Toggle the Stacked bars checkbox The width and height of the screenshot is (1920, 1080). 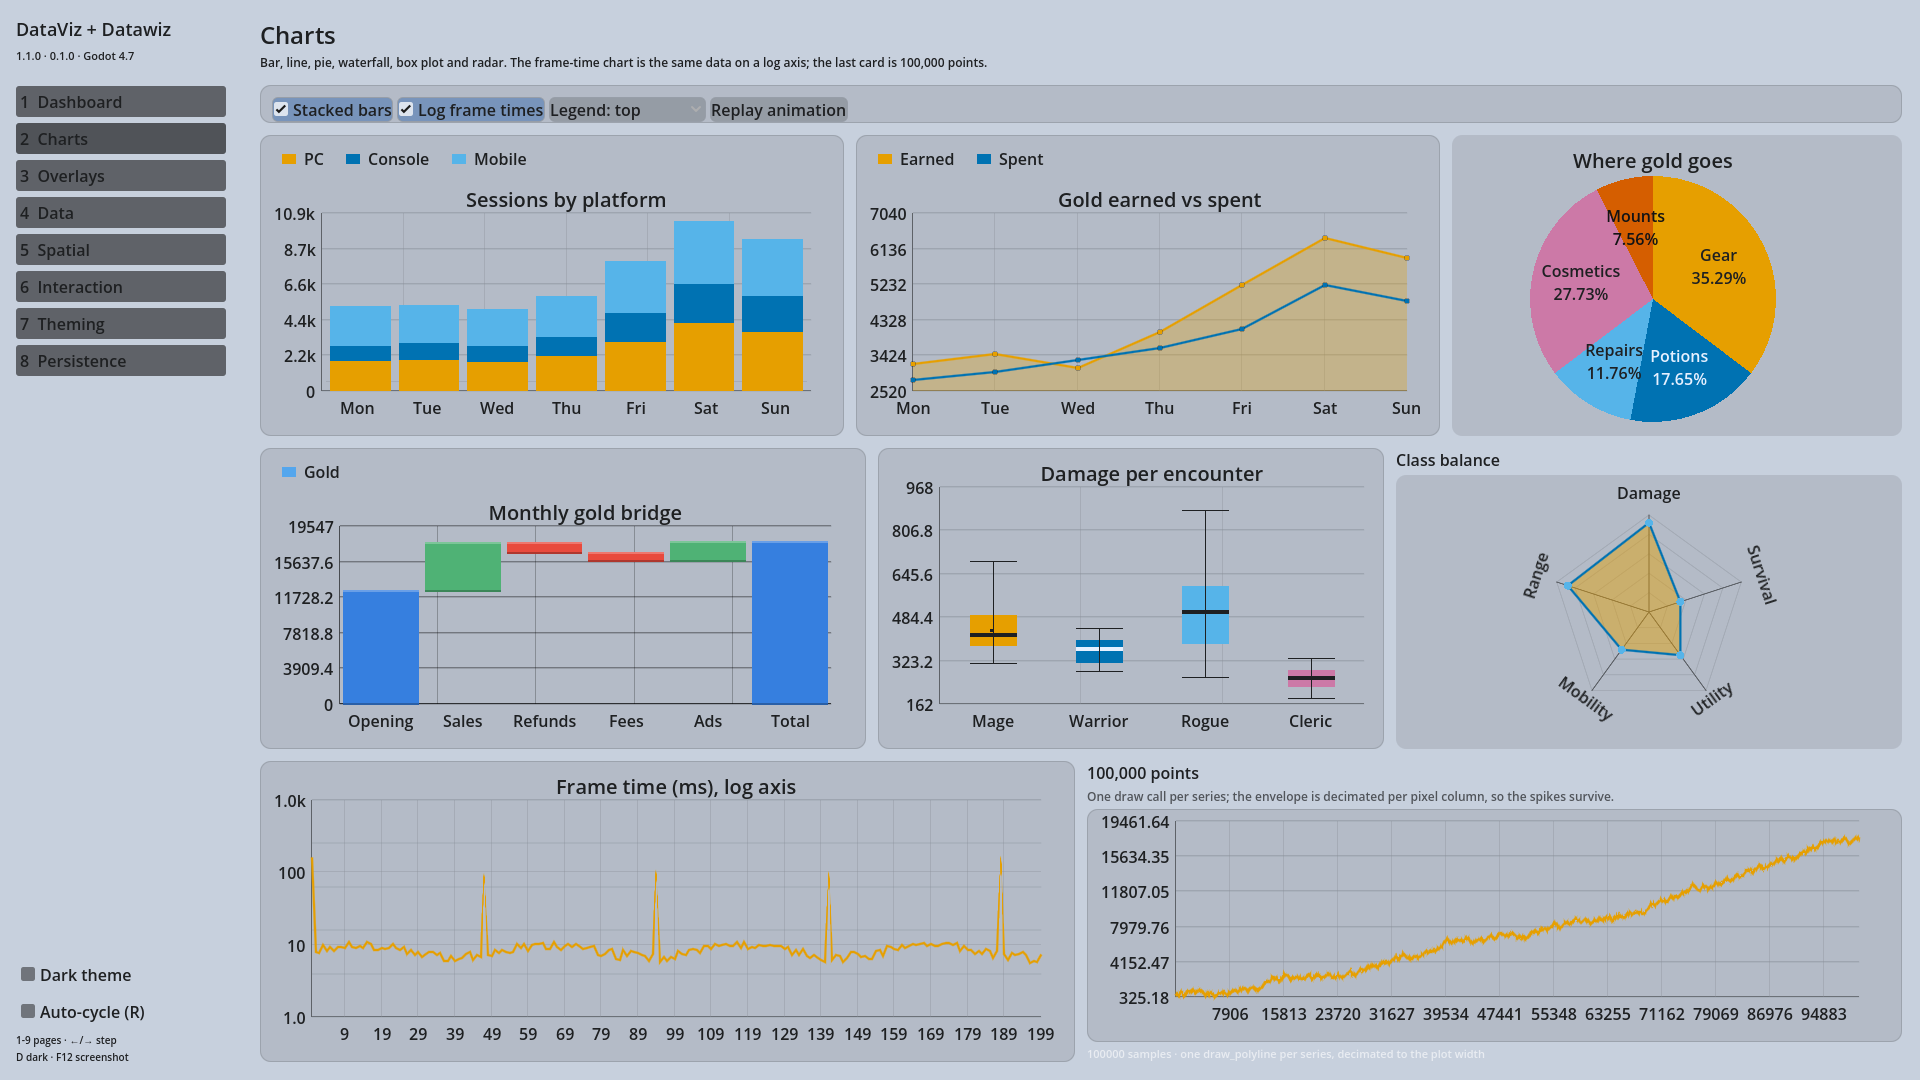pos(332,110)
